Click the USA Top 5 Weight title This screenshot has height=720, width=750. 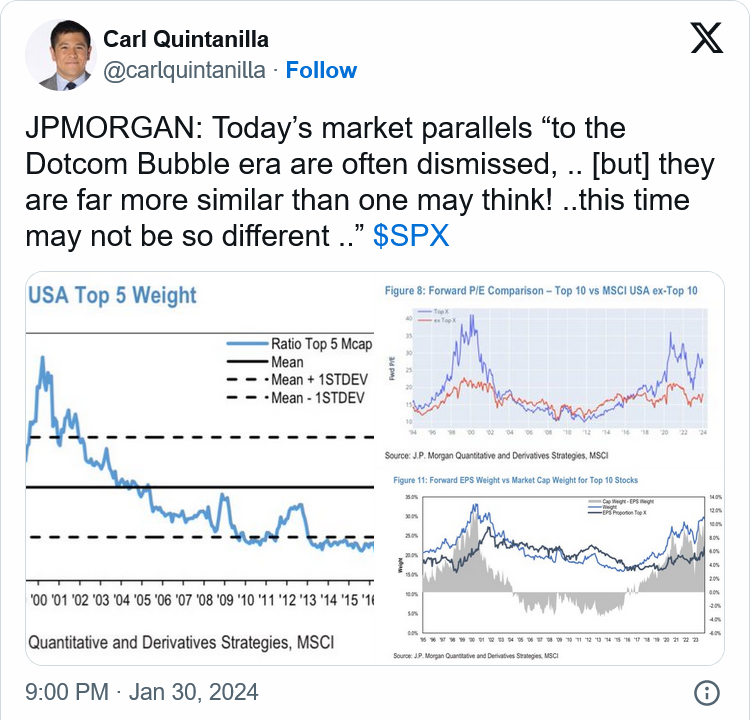(x=112, y=295)
